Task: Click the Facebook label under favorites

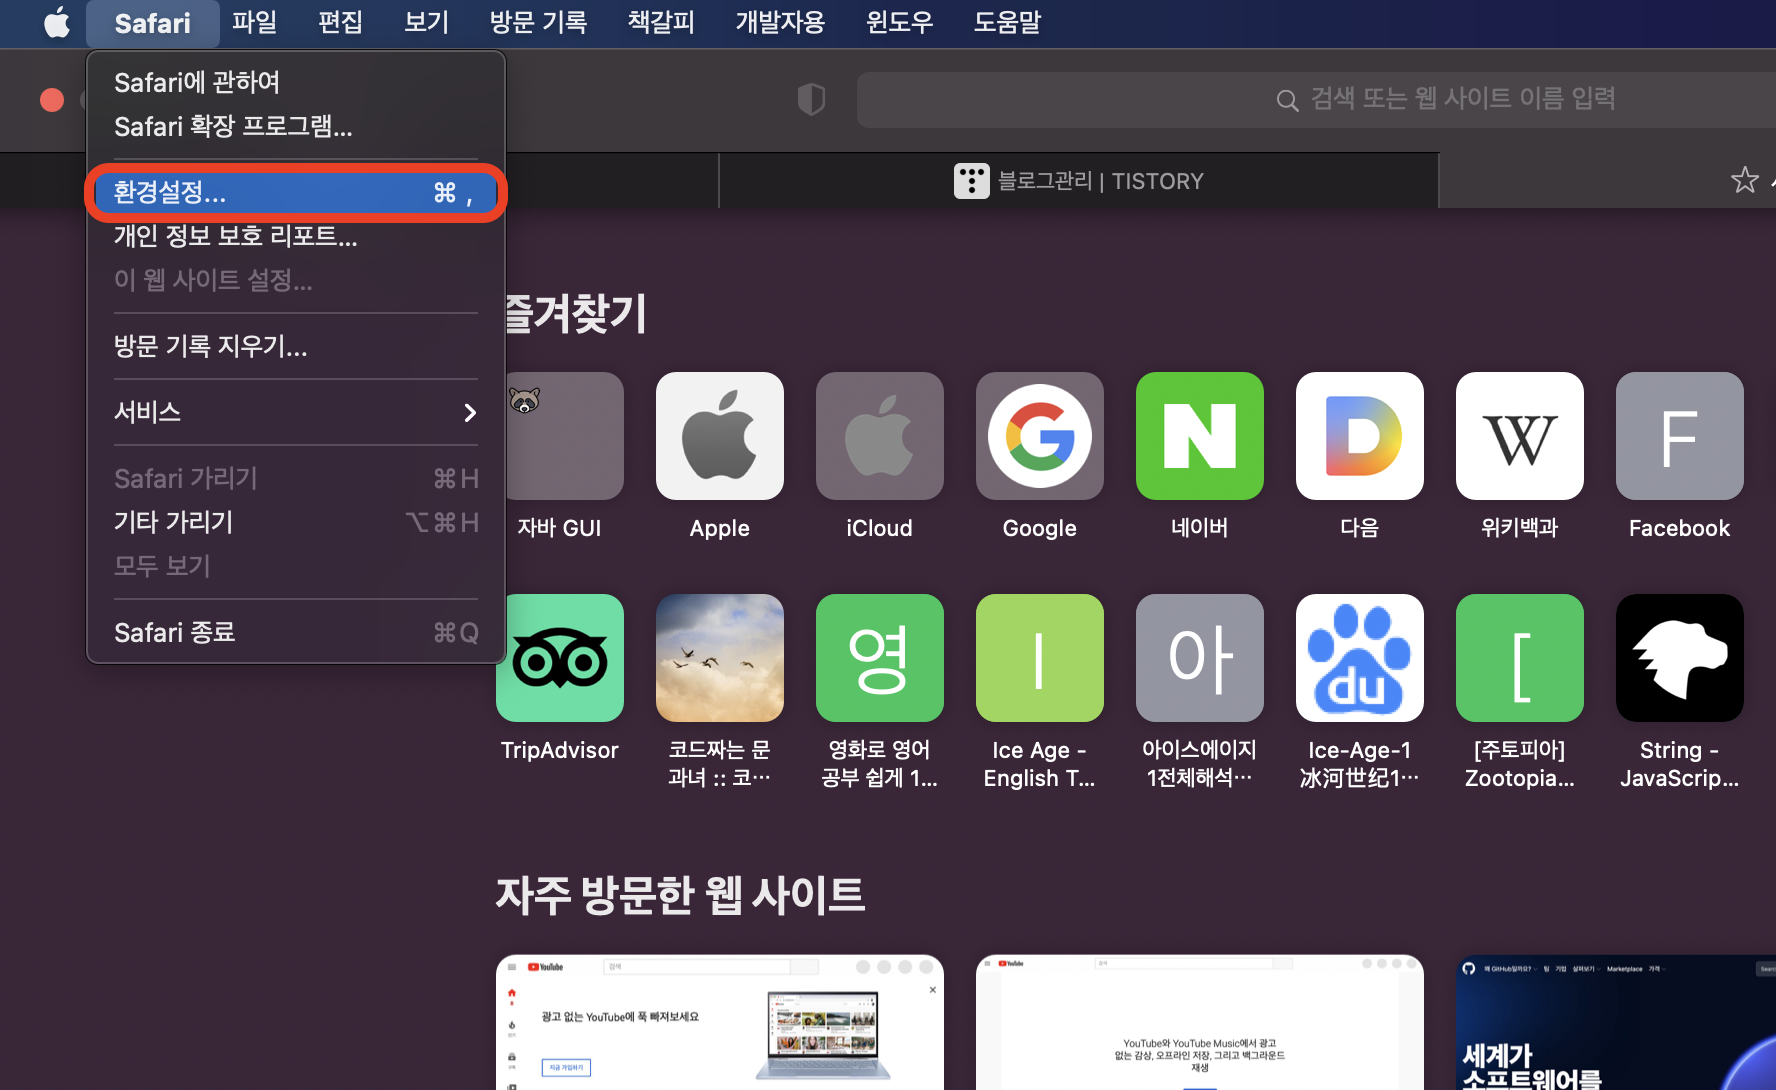Action: (1680, 528)
